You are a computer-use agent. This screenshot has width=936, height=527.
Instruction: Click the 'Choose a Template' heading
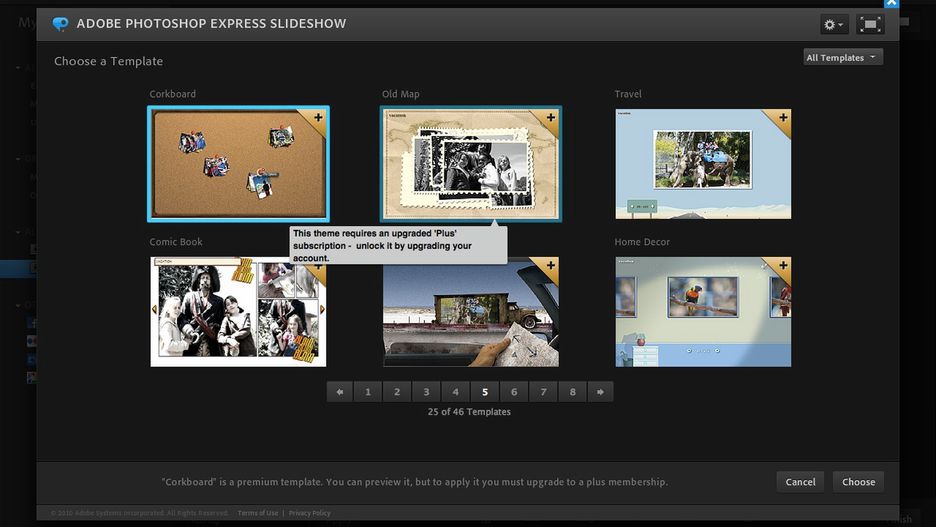tap(109, 61)
